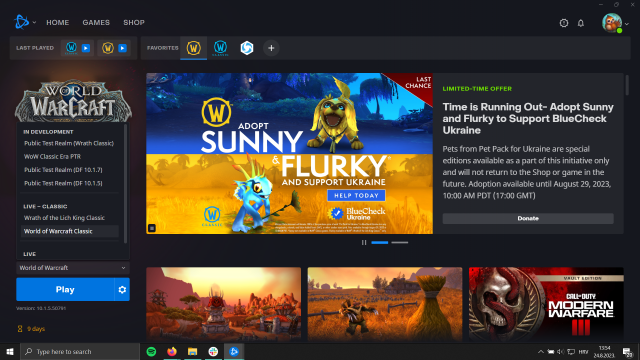Screen dimensions: 640x360
Task: Open the GAMES tab
Action: (x=96, y=22)
